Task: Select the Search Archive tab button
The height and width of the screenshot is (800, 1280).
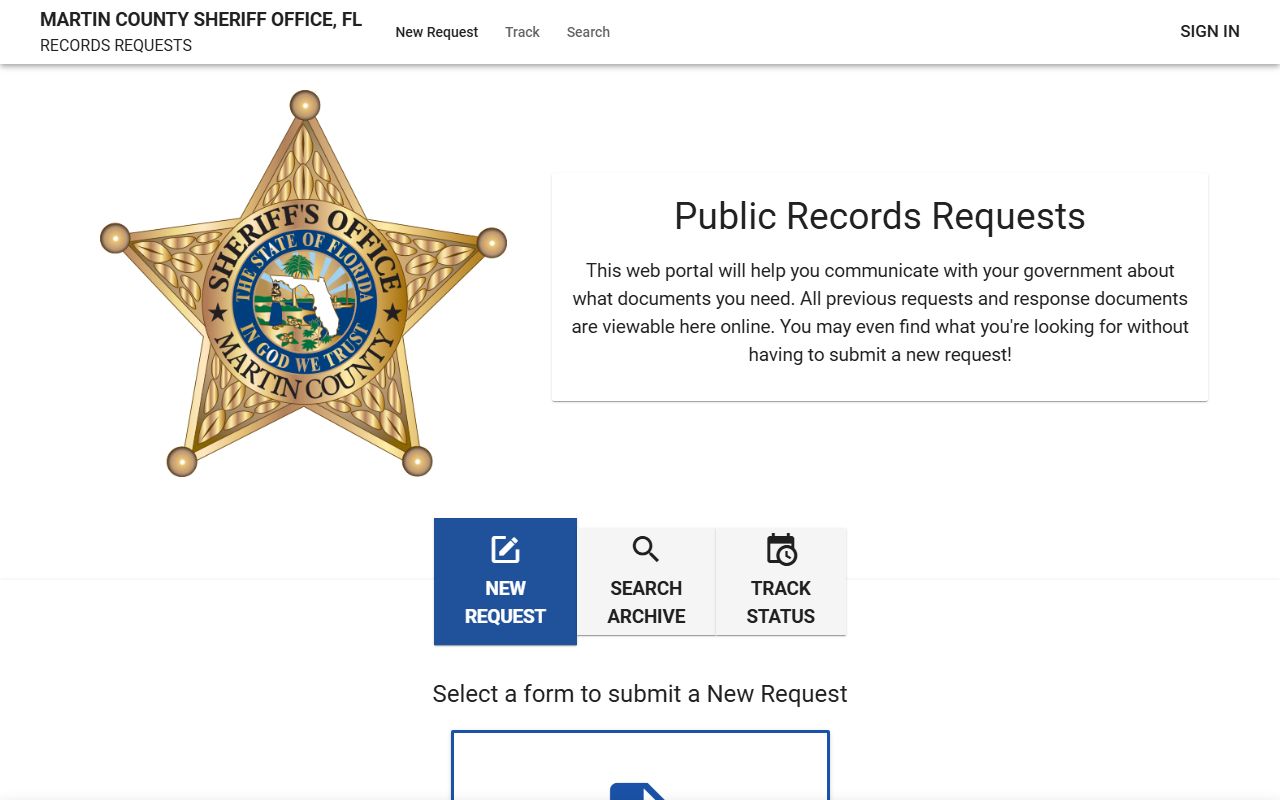Action: pyautogui.click(x=646, y=581)
